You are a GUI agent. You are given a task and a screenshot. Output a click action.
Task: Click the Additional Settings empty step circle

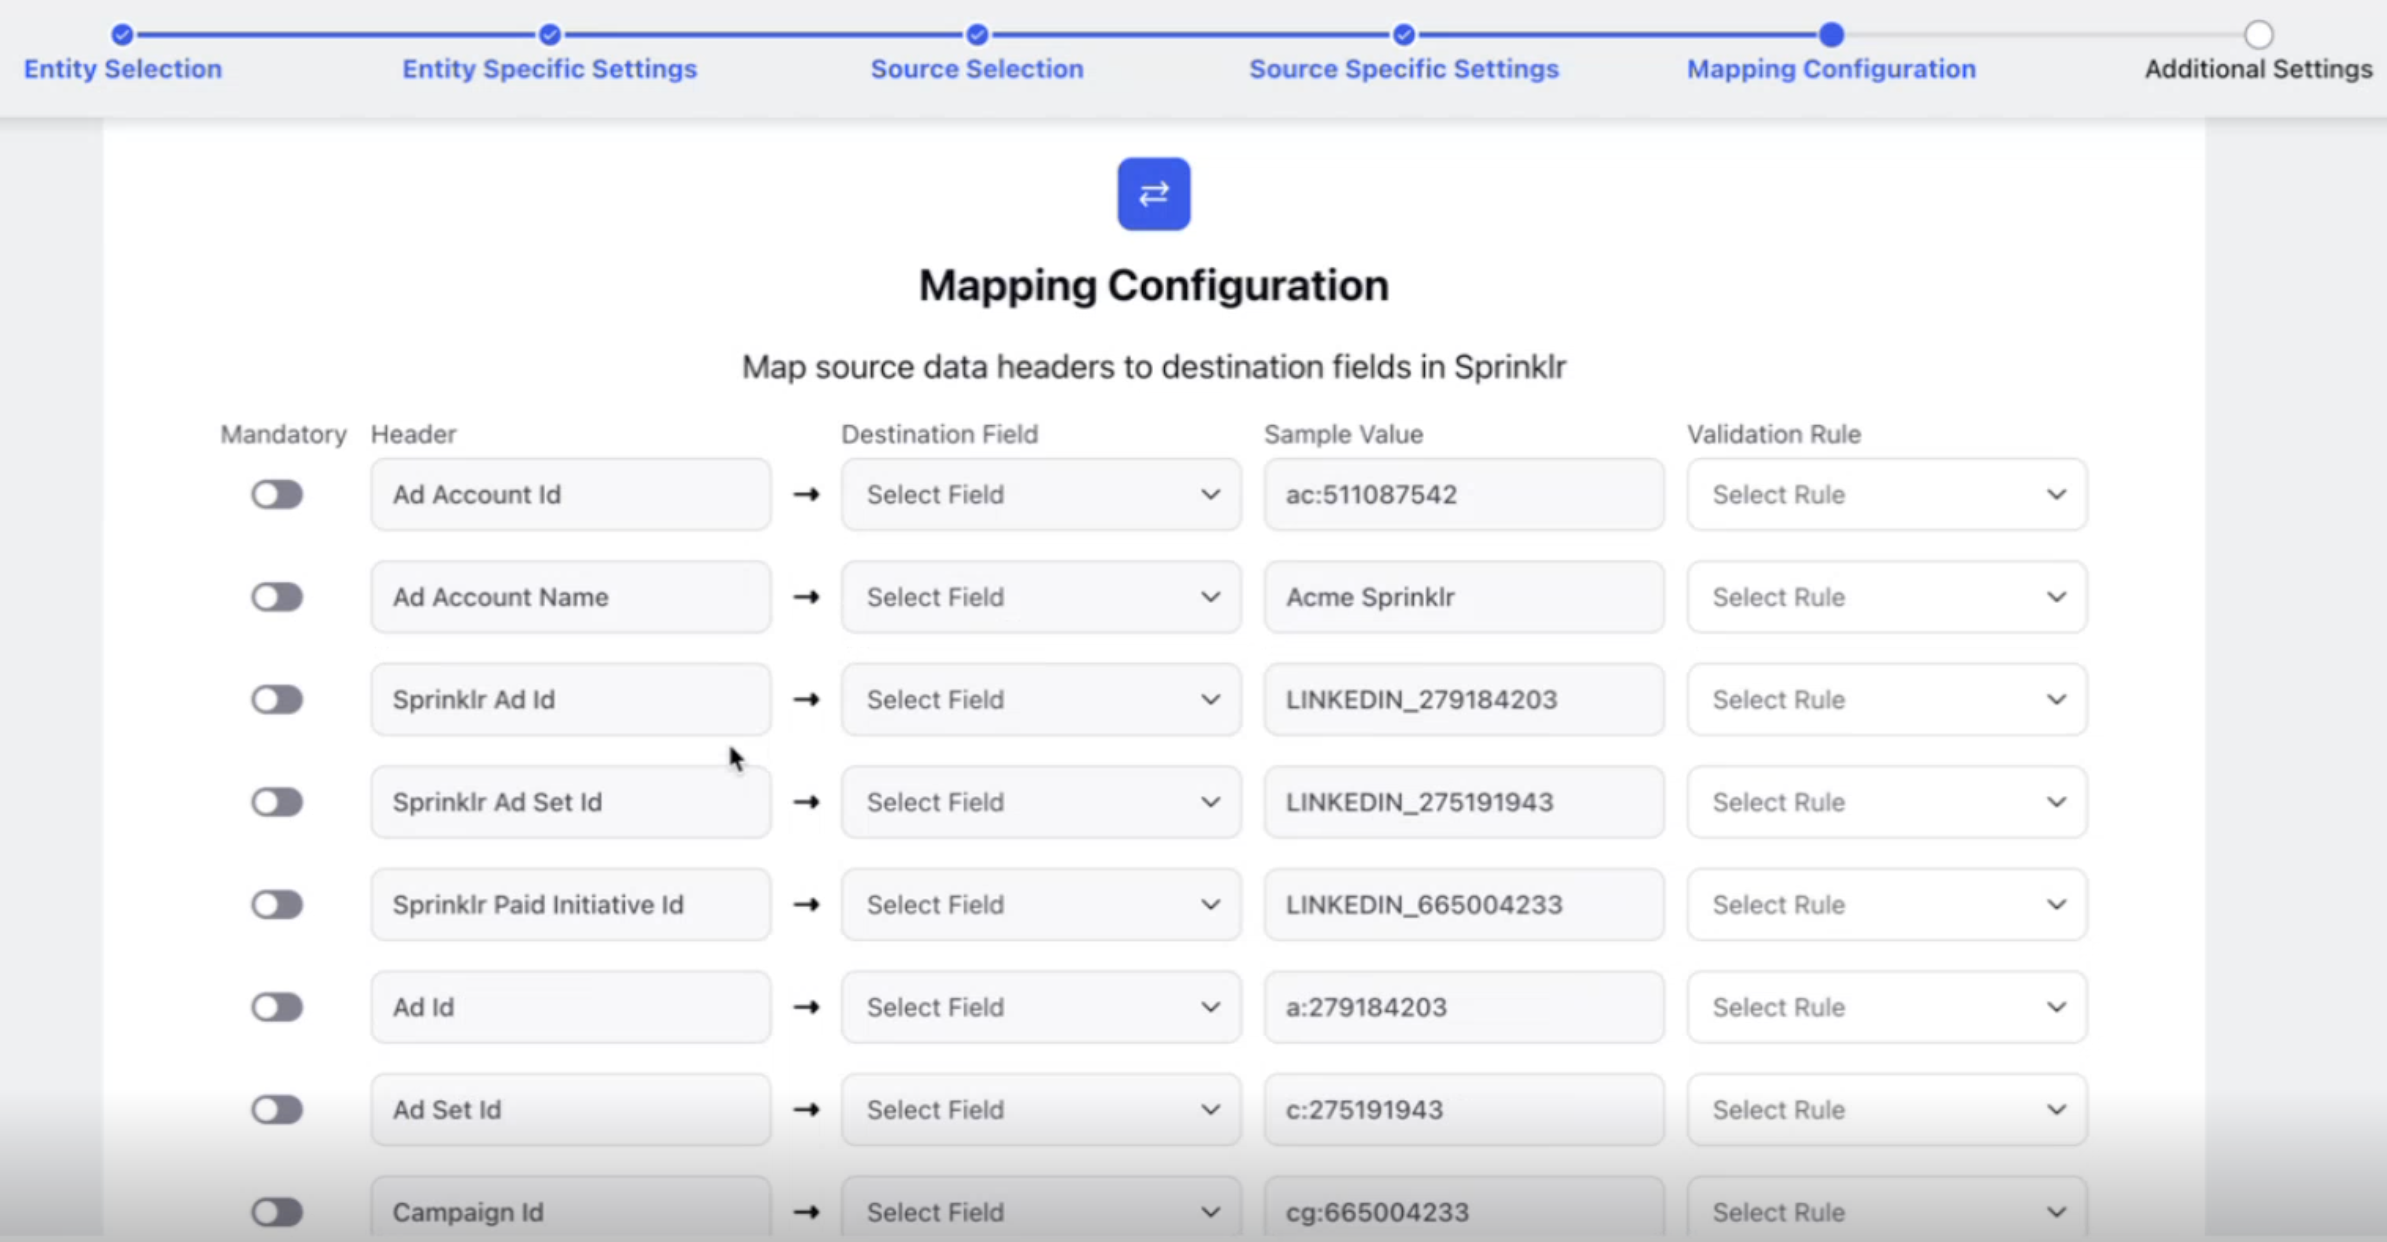(x=2258, y=35)
